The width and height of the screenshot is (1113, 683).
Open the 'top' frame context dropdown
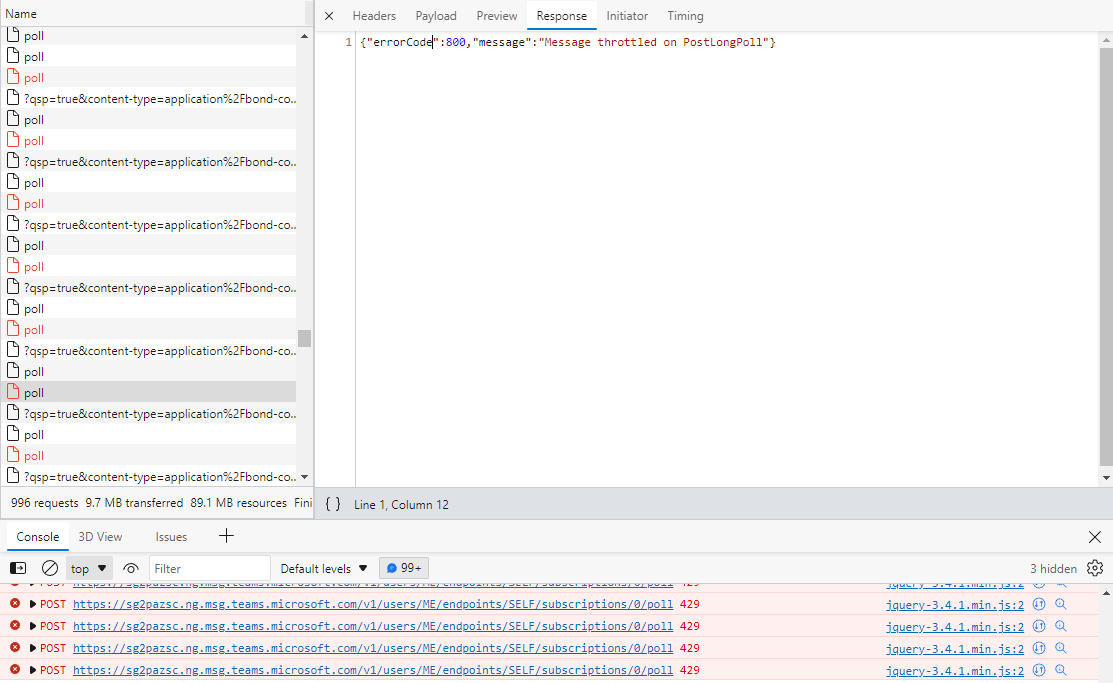(88, 567)
